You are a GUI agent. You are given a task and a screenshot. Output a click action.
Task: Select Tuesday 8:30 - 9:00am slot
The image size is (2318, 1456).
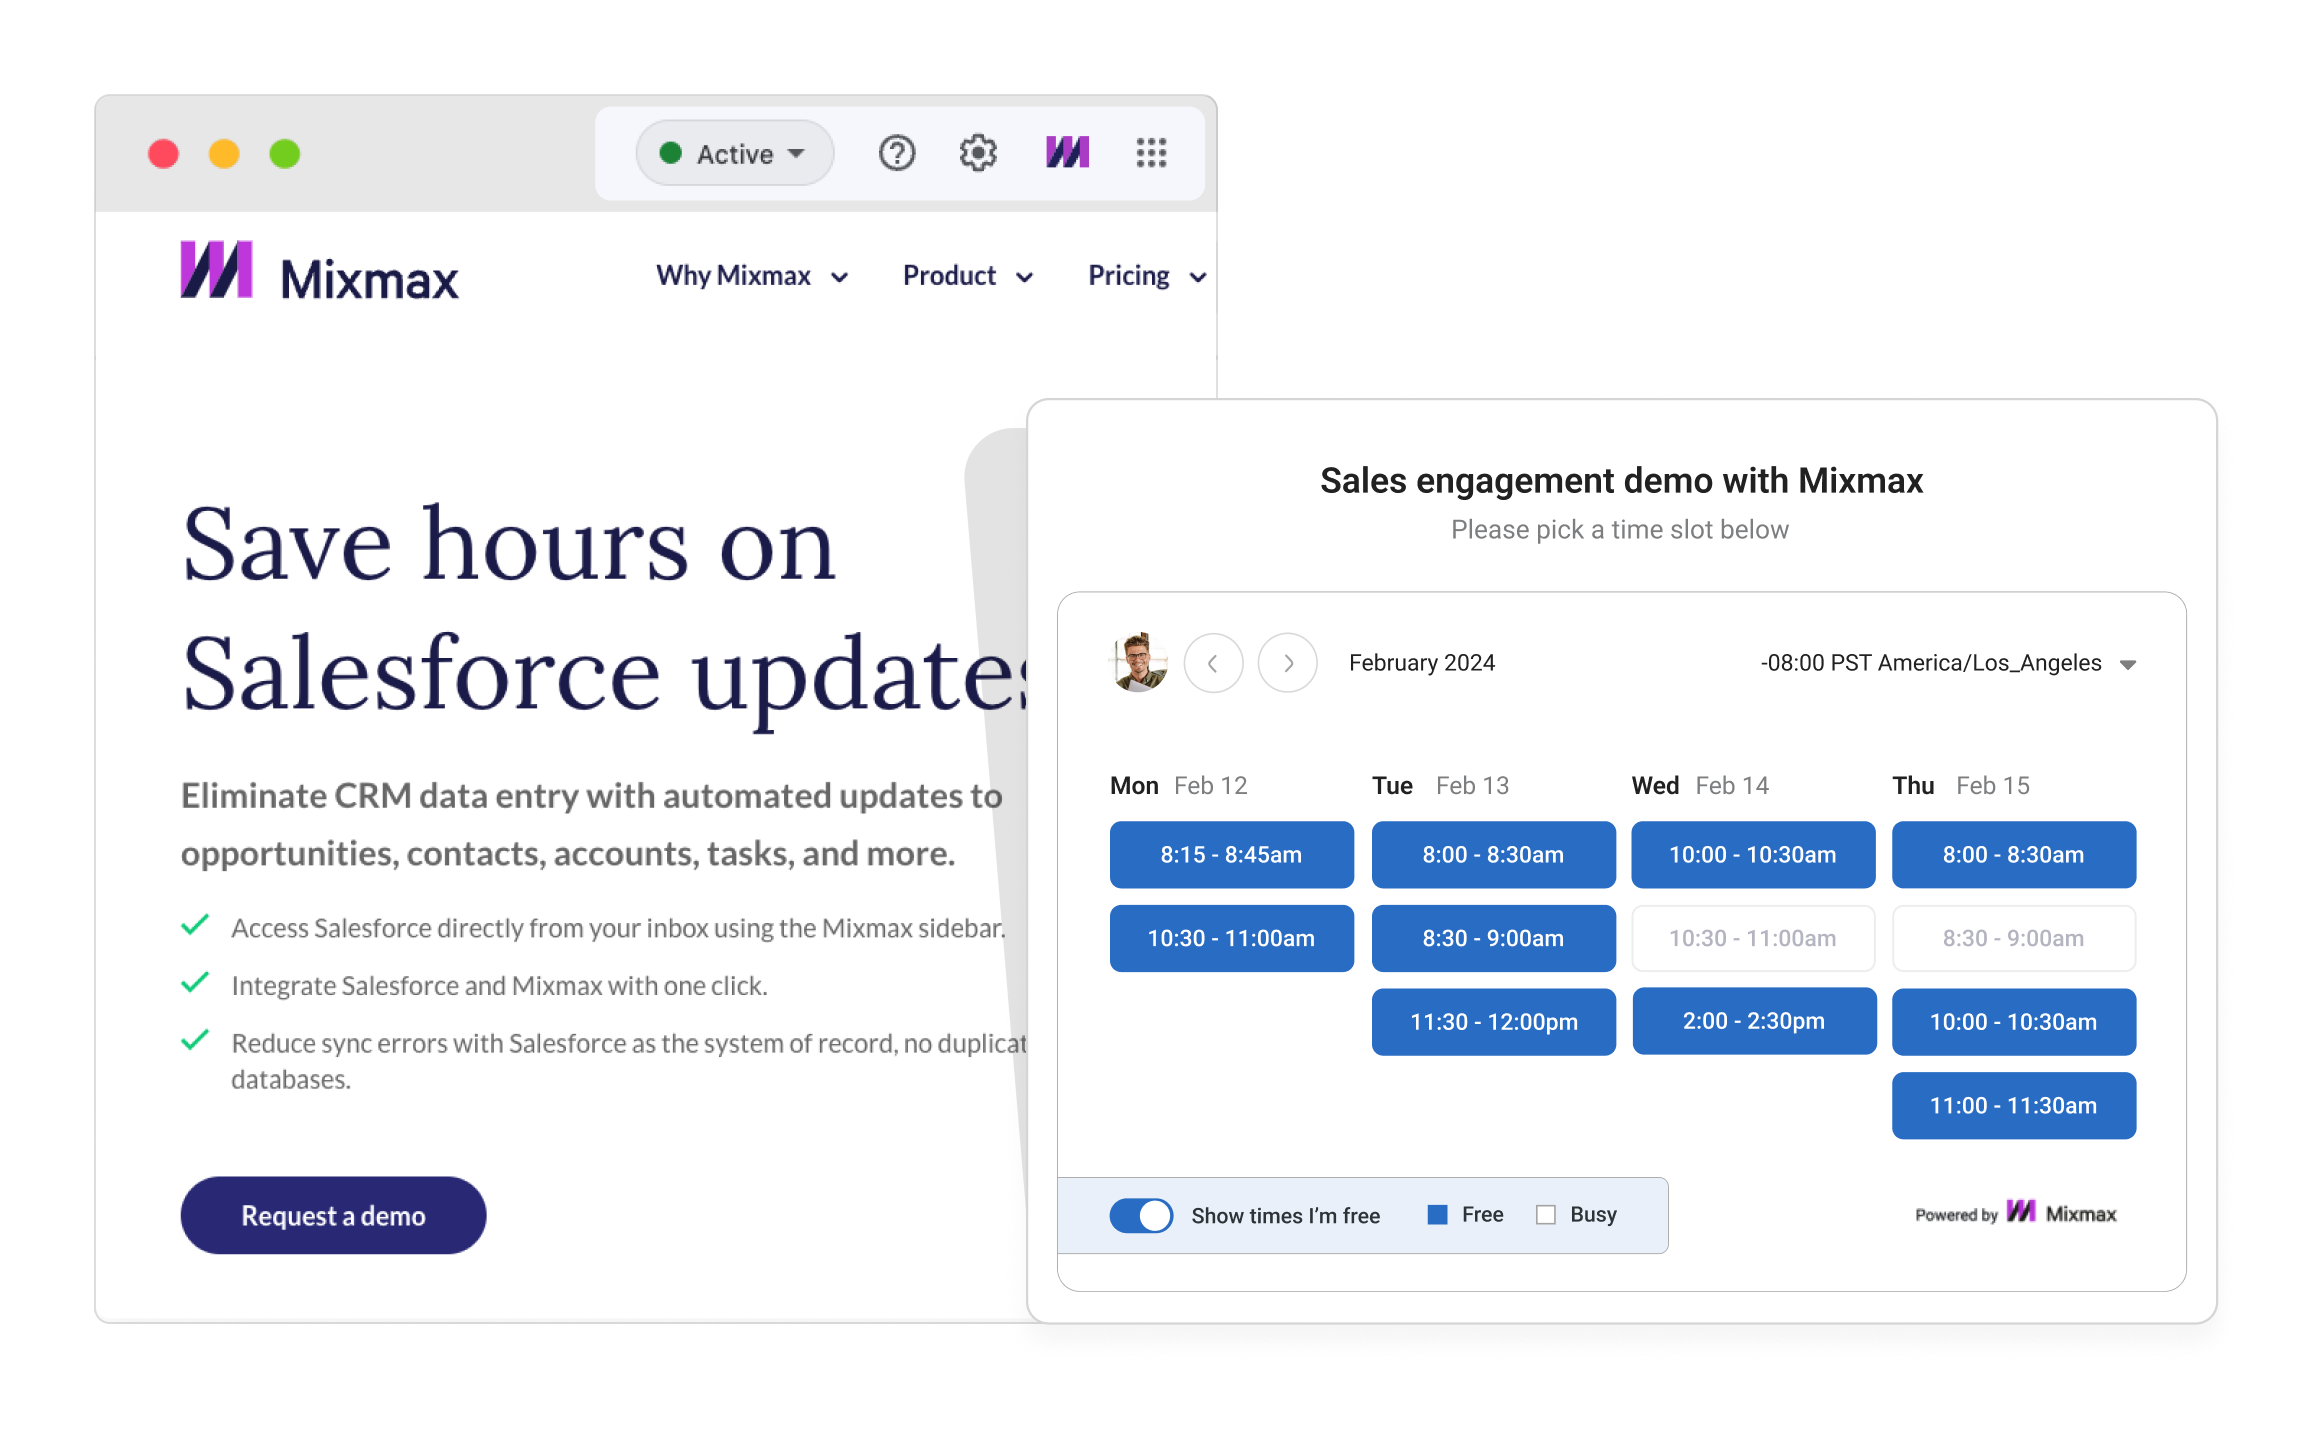click(x=1493, y=938)
